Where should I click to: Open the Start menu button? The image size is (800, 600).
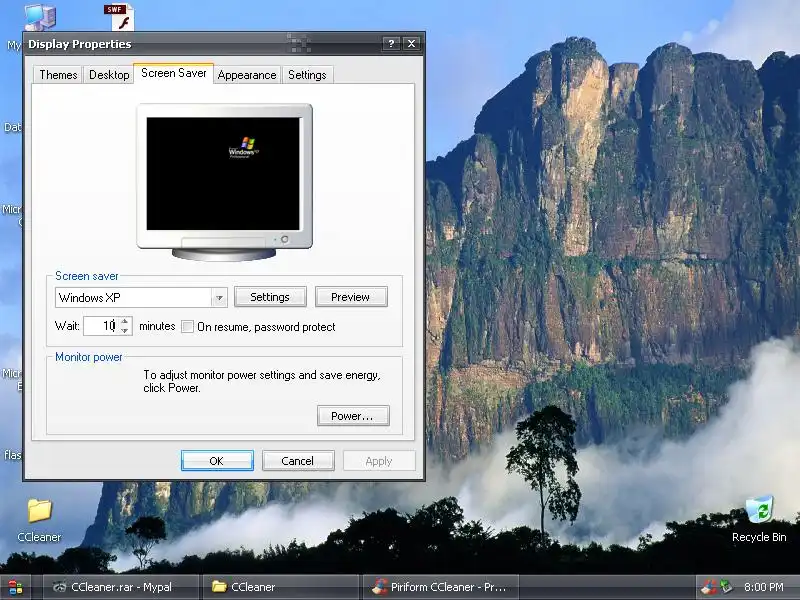pyautogui.click(x=15, y=587)
